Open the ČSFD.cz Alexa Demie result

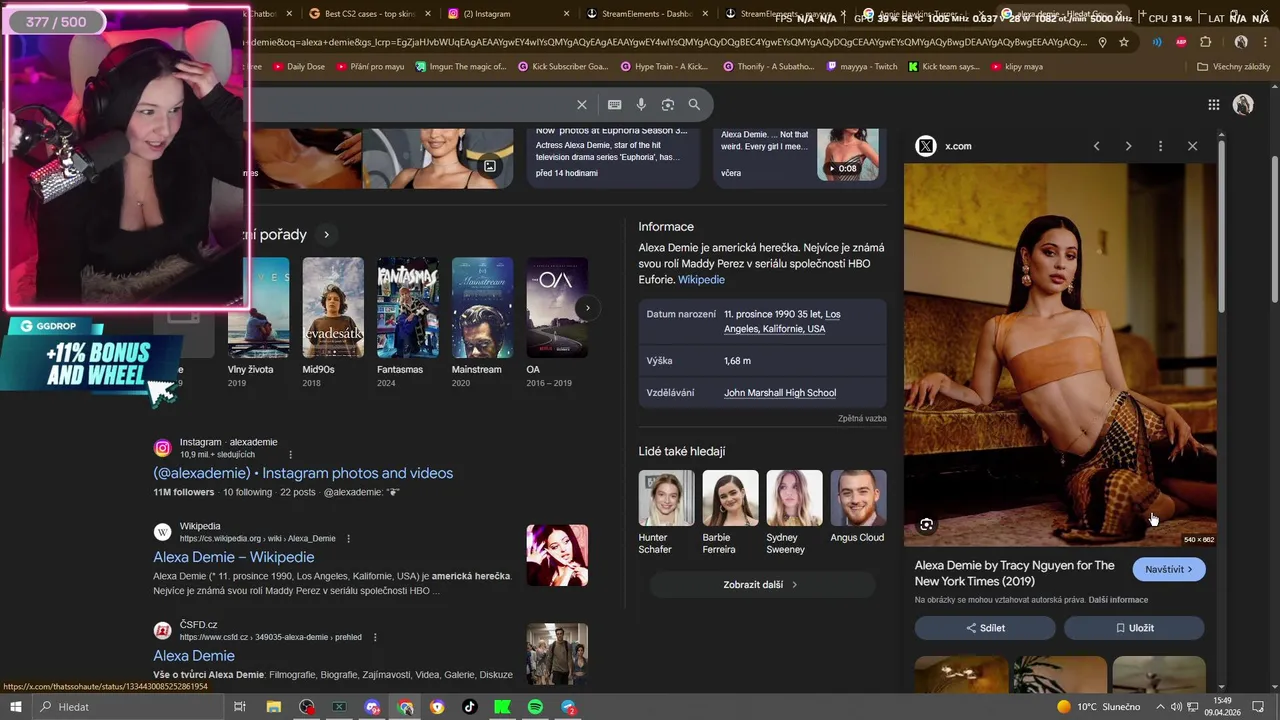pyautogui.click(x=194, y=656)
